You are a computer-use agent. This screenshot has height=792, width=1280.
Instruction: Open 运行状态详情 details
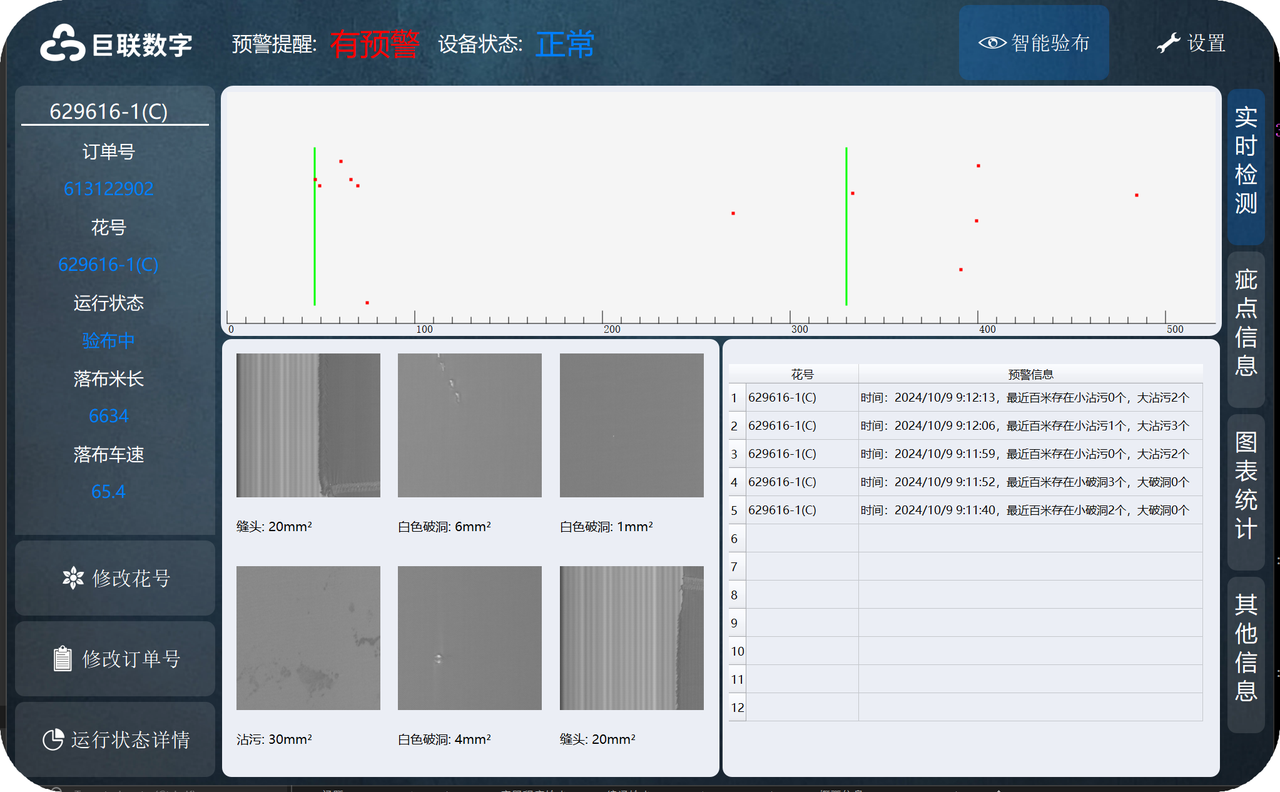115,740
